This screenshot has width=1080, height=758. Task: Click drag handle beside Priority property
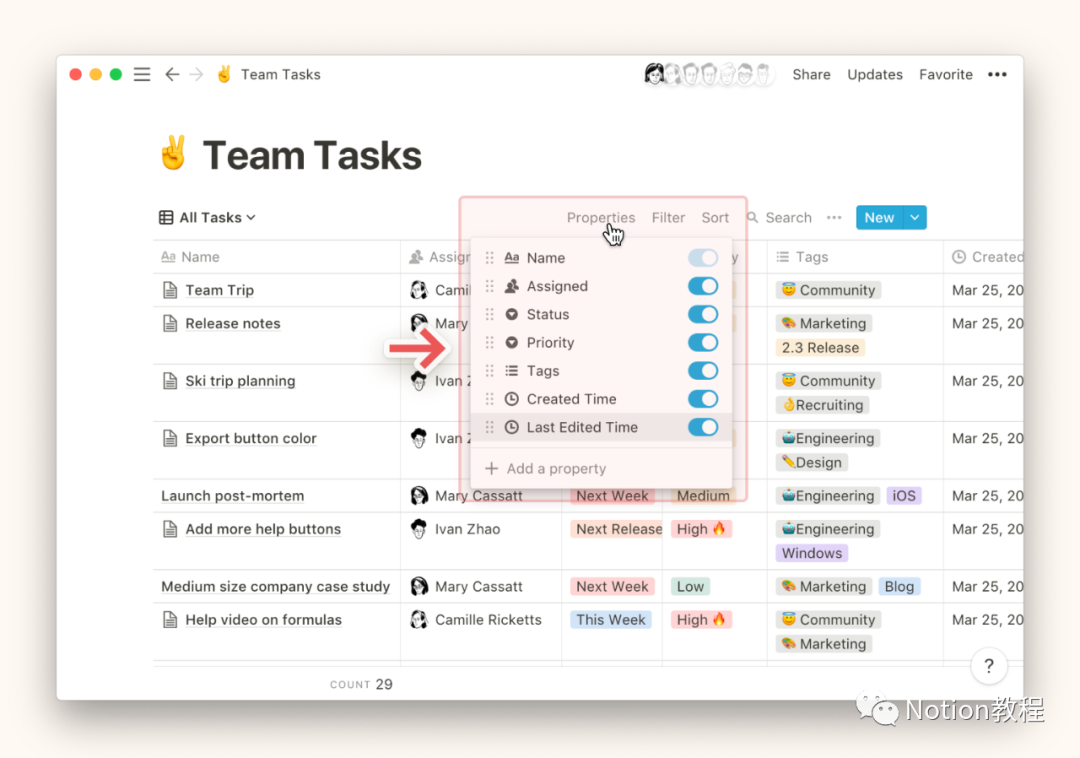tap(489, 343)
